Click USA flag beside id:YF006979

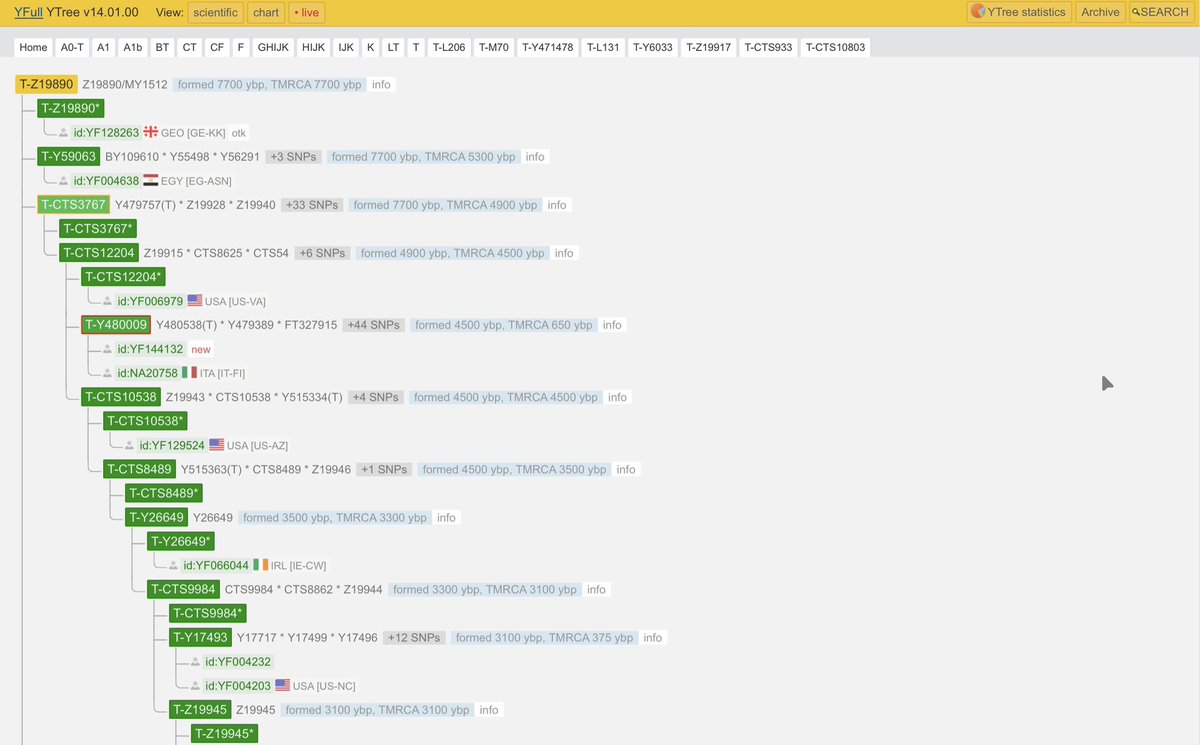[195, 301]
